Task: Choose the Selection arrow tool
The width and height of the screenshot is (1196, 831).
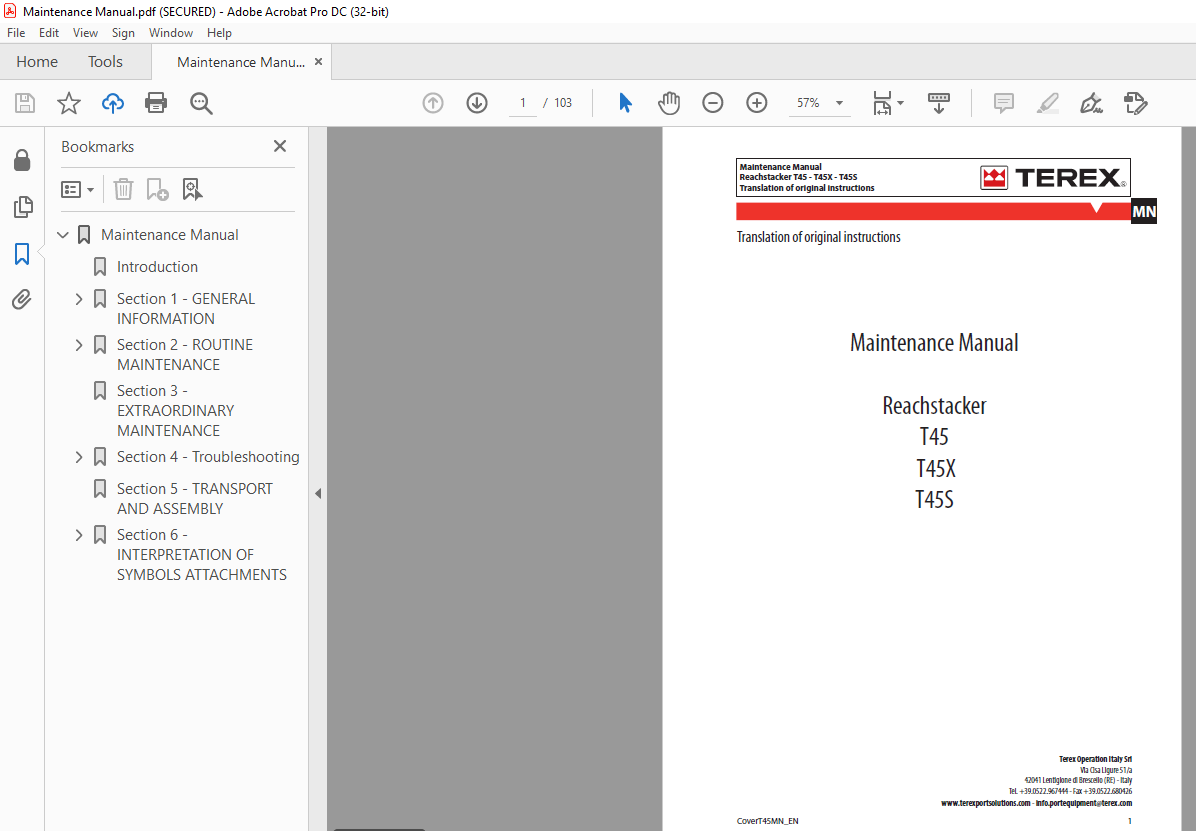Action: 625,103
